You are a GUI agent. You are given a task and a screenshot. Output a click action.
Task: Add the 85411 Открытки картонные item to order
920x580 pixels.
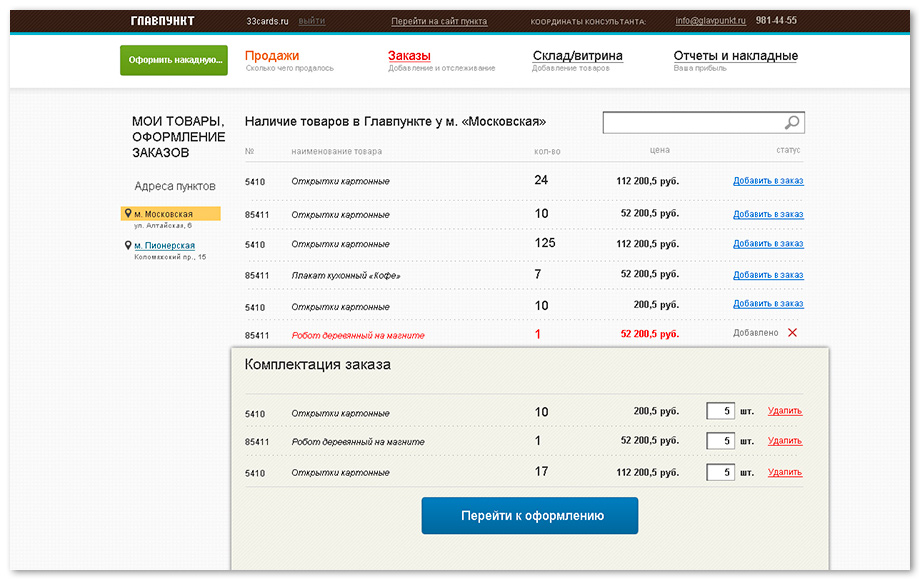pos(768,214)
